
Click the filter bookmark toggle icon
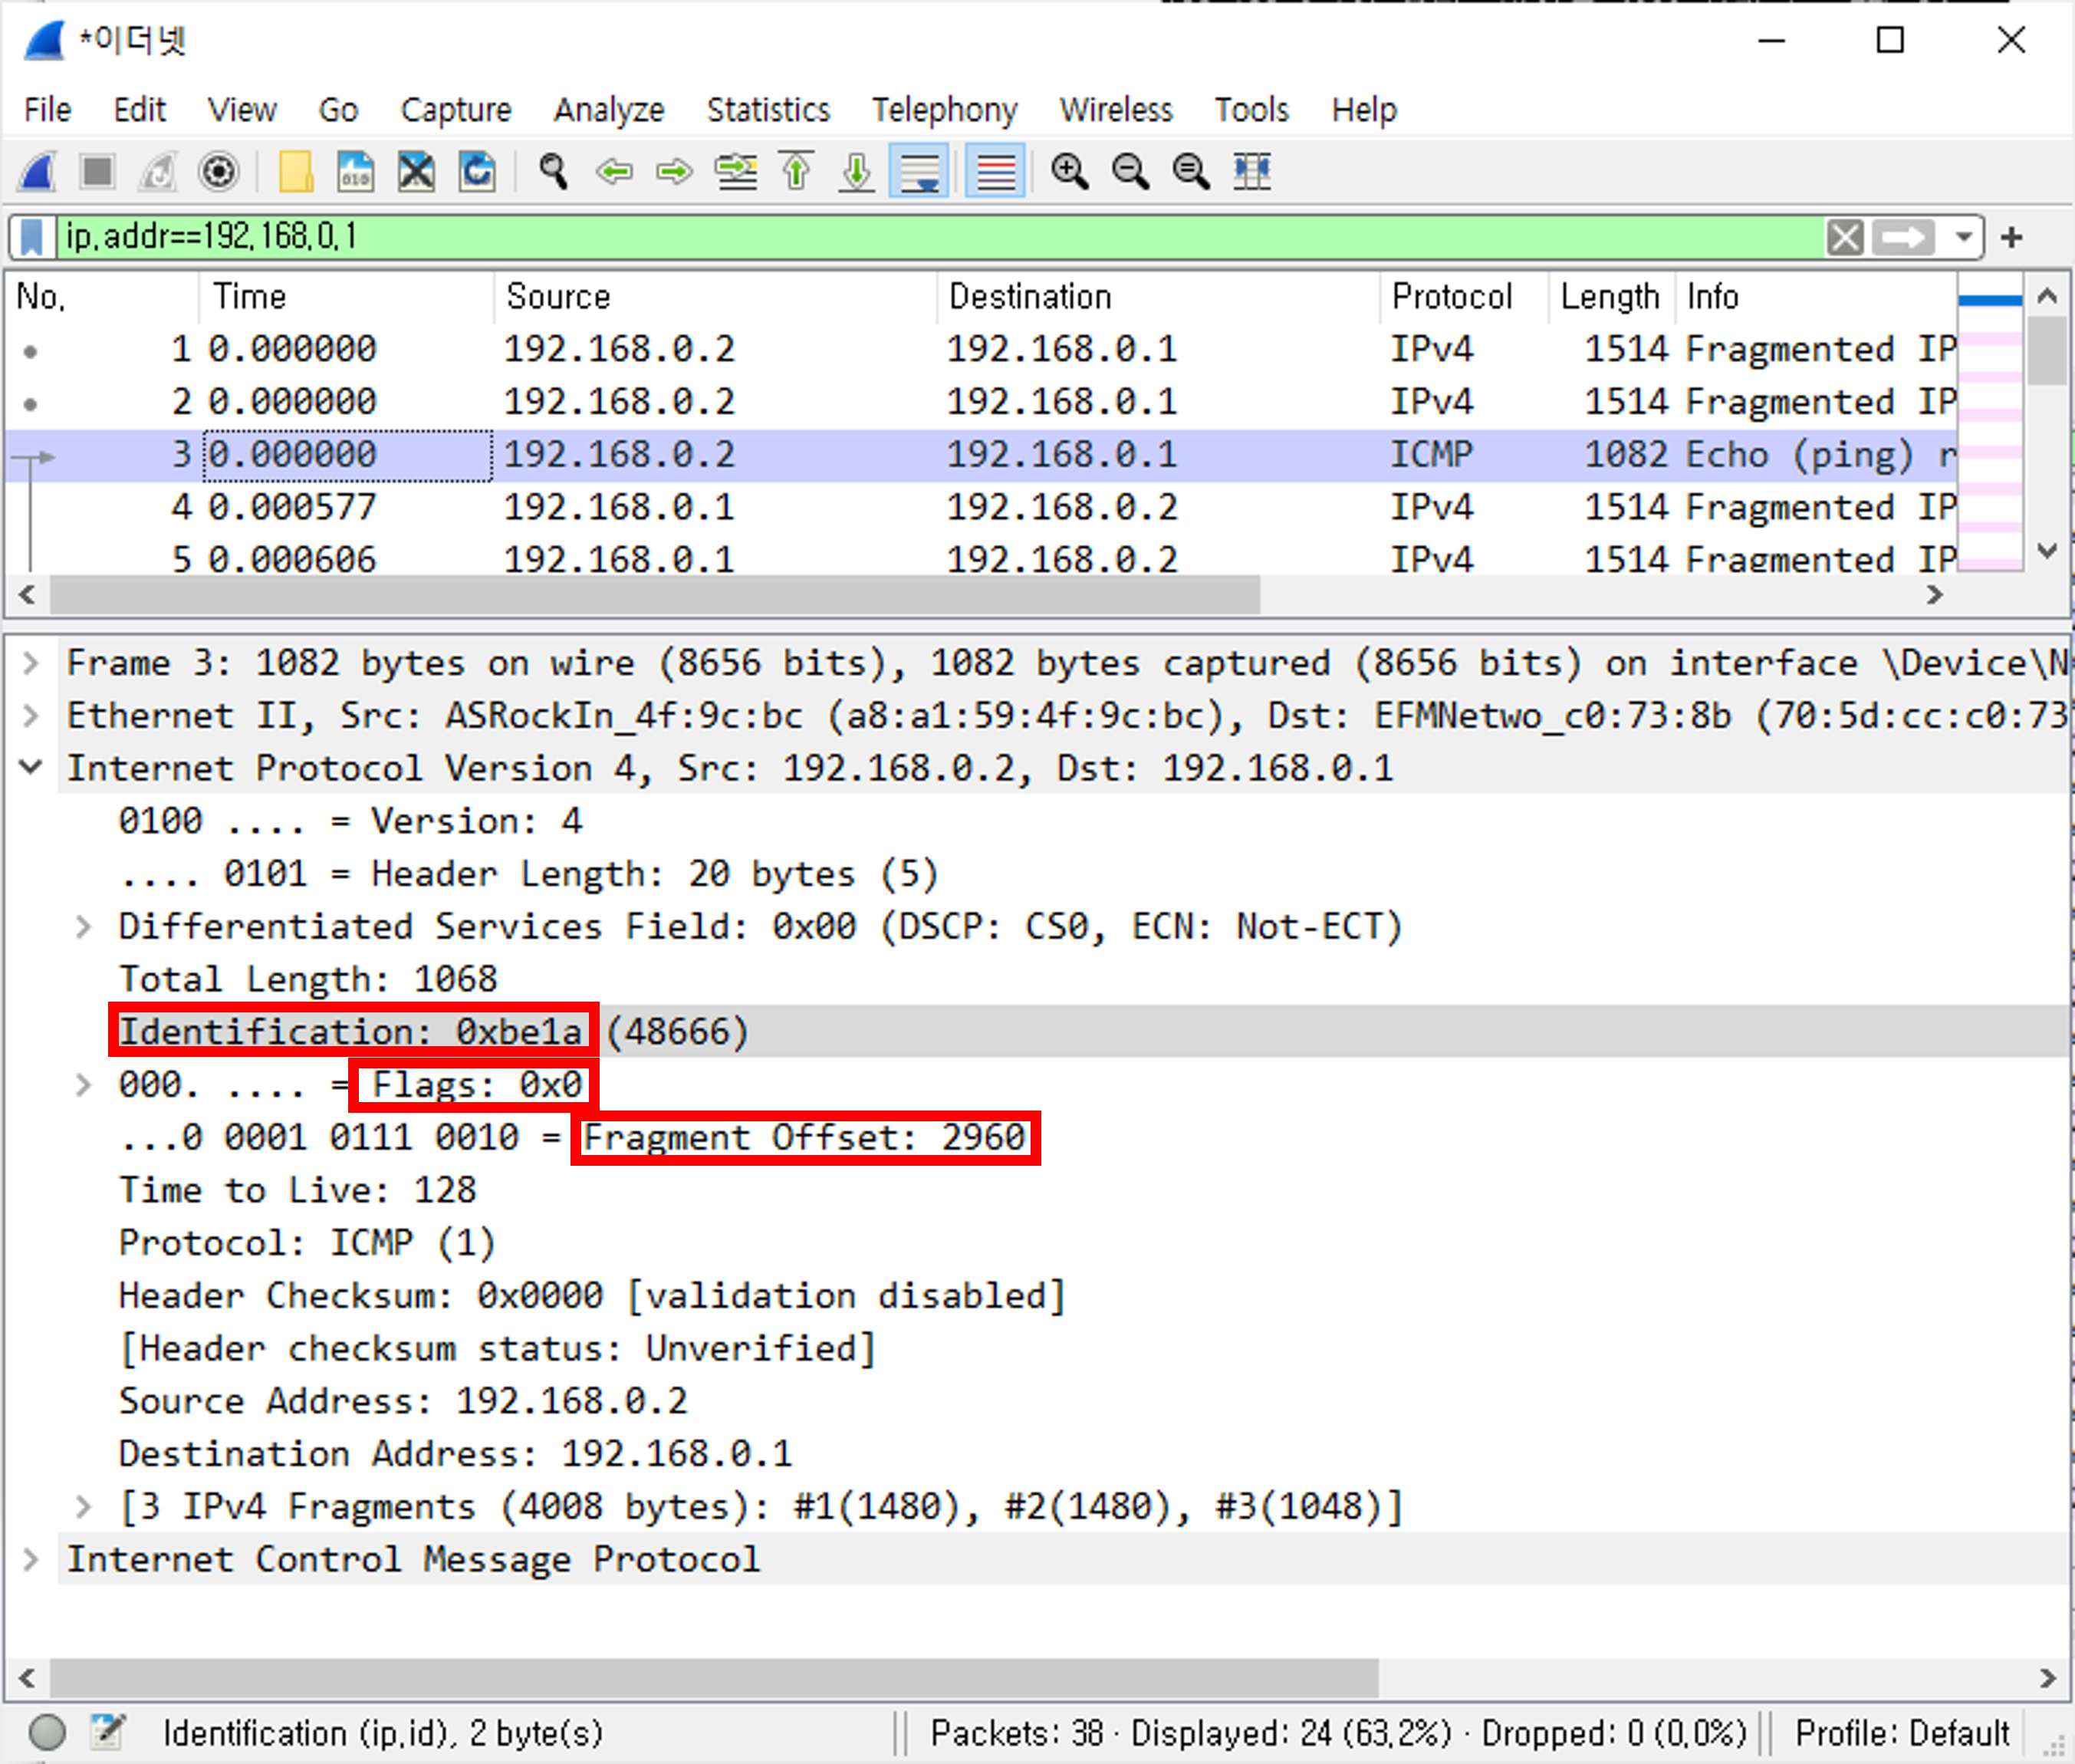pyautogui.click(x=32, y=237)
